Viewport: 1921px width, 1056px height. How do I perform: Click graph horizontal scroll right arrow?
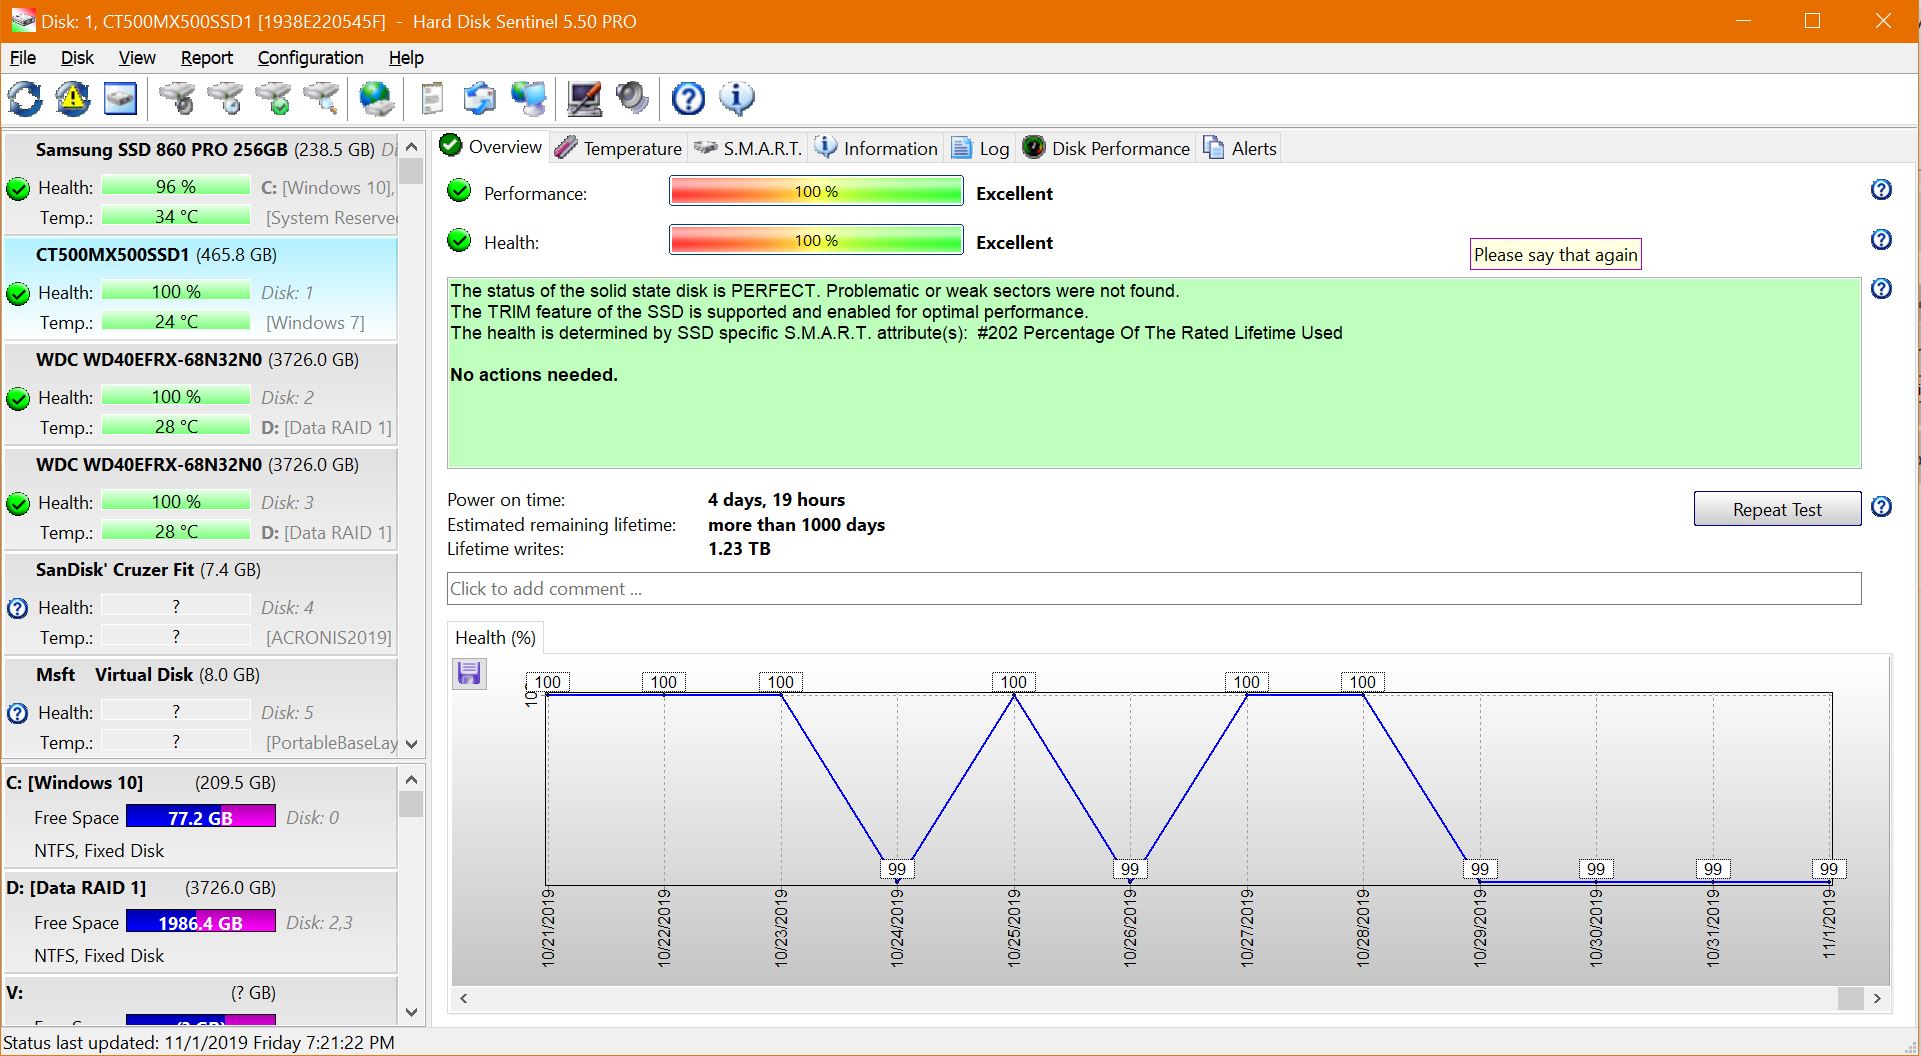pos(1877,998)
